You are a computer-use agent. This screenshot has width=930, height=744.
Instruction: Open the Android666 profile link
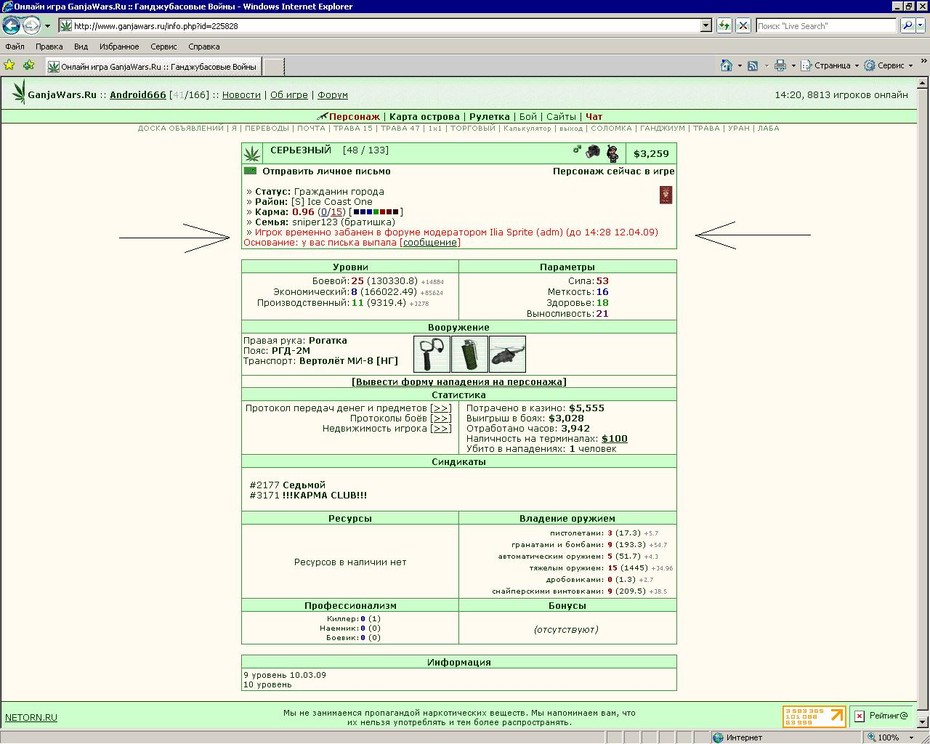point(138,95)
